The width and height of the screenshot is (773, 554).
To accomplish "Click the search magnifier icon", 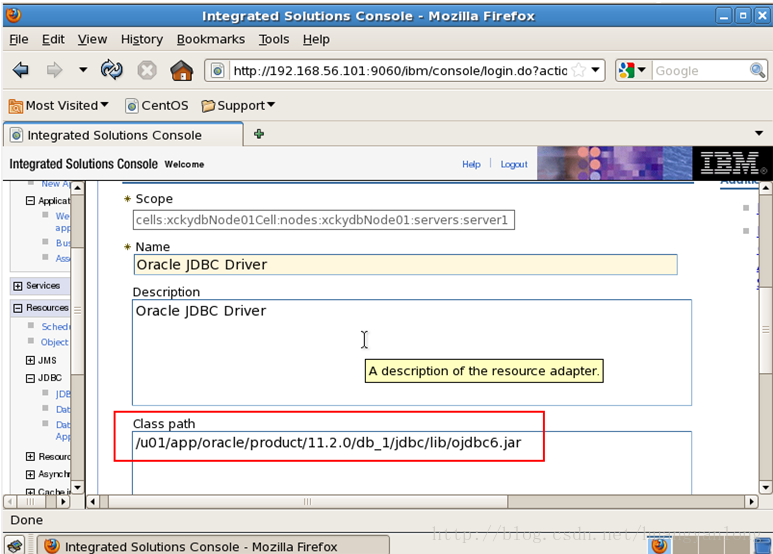I will (757, 70).
